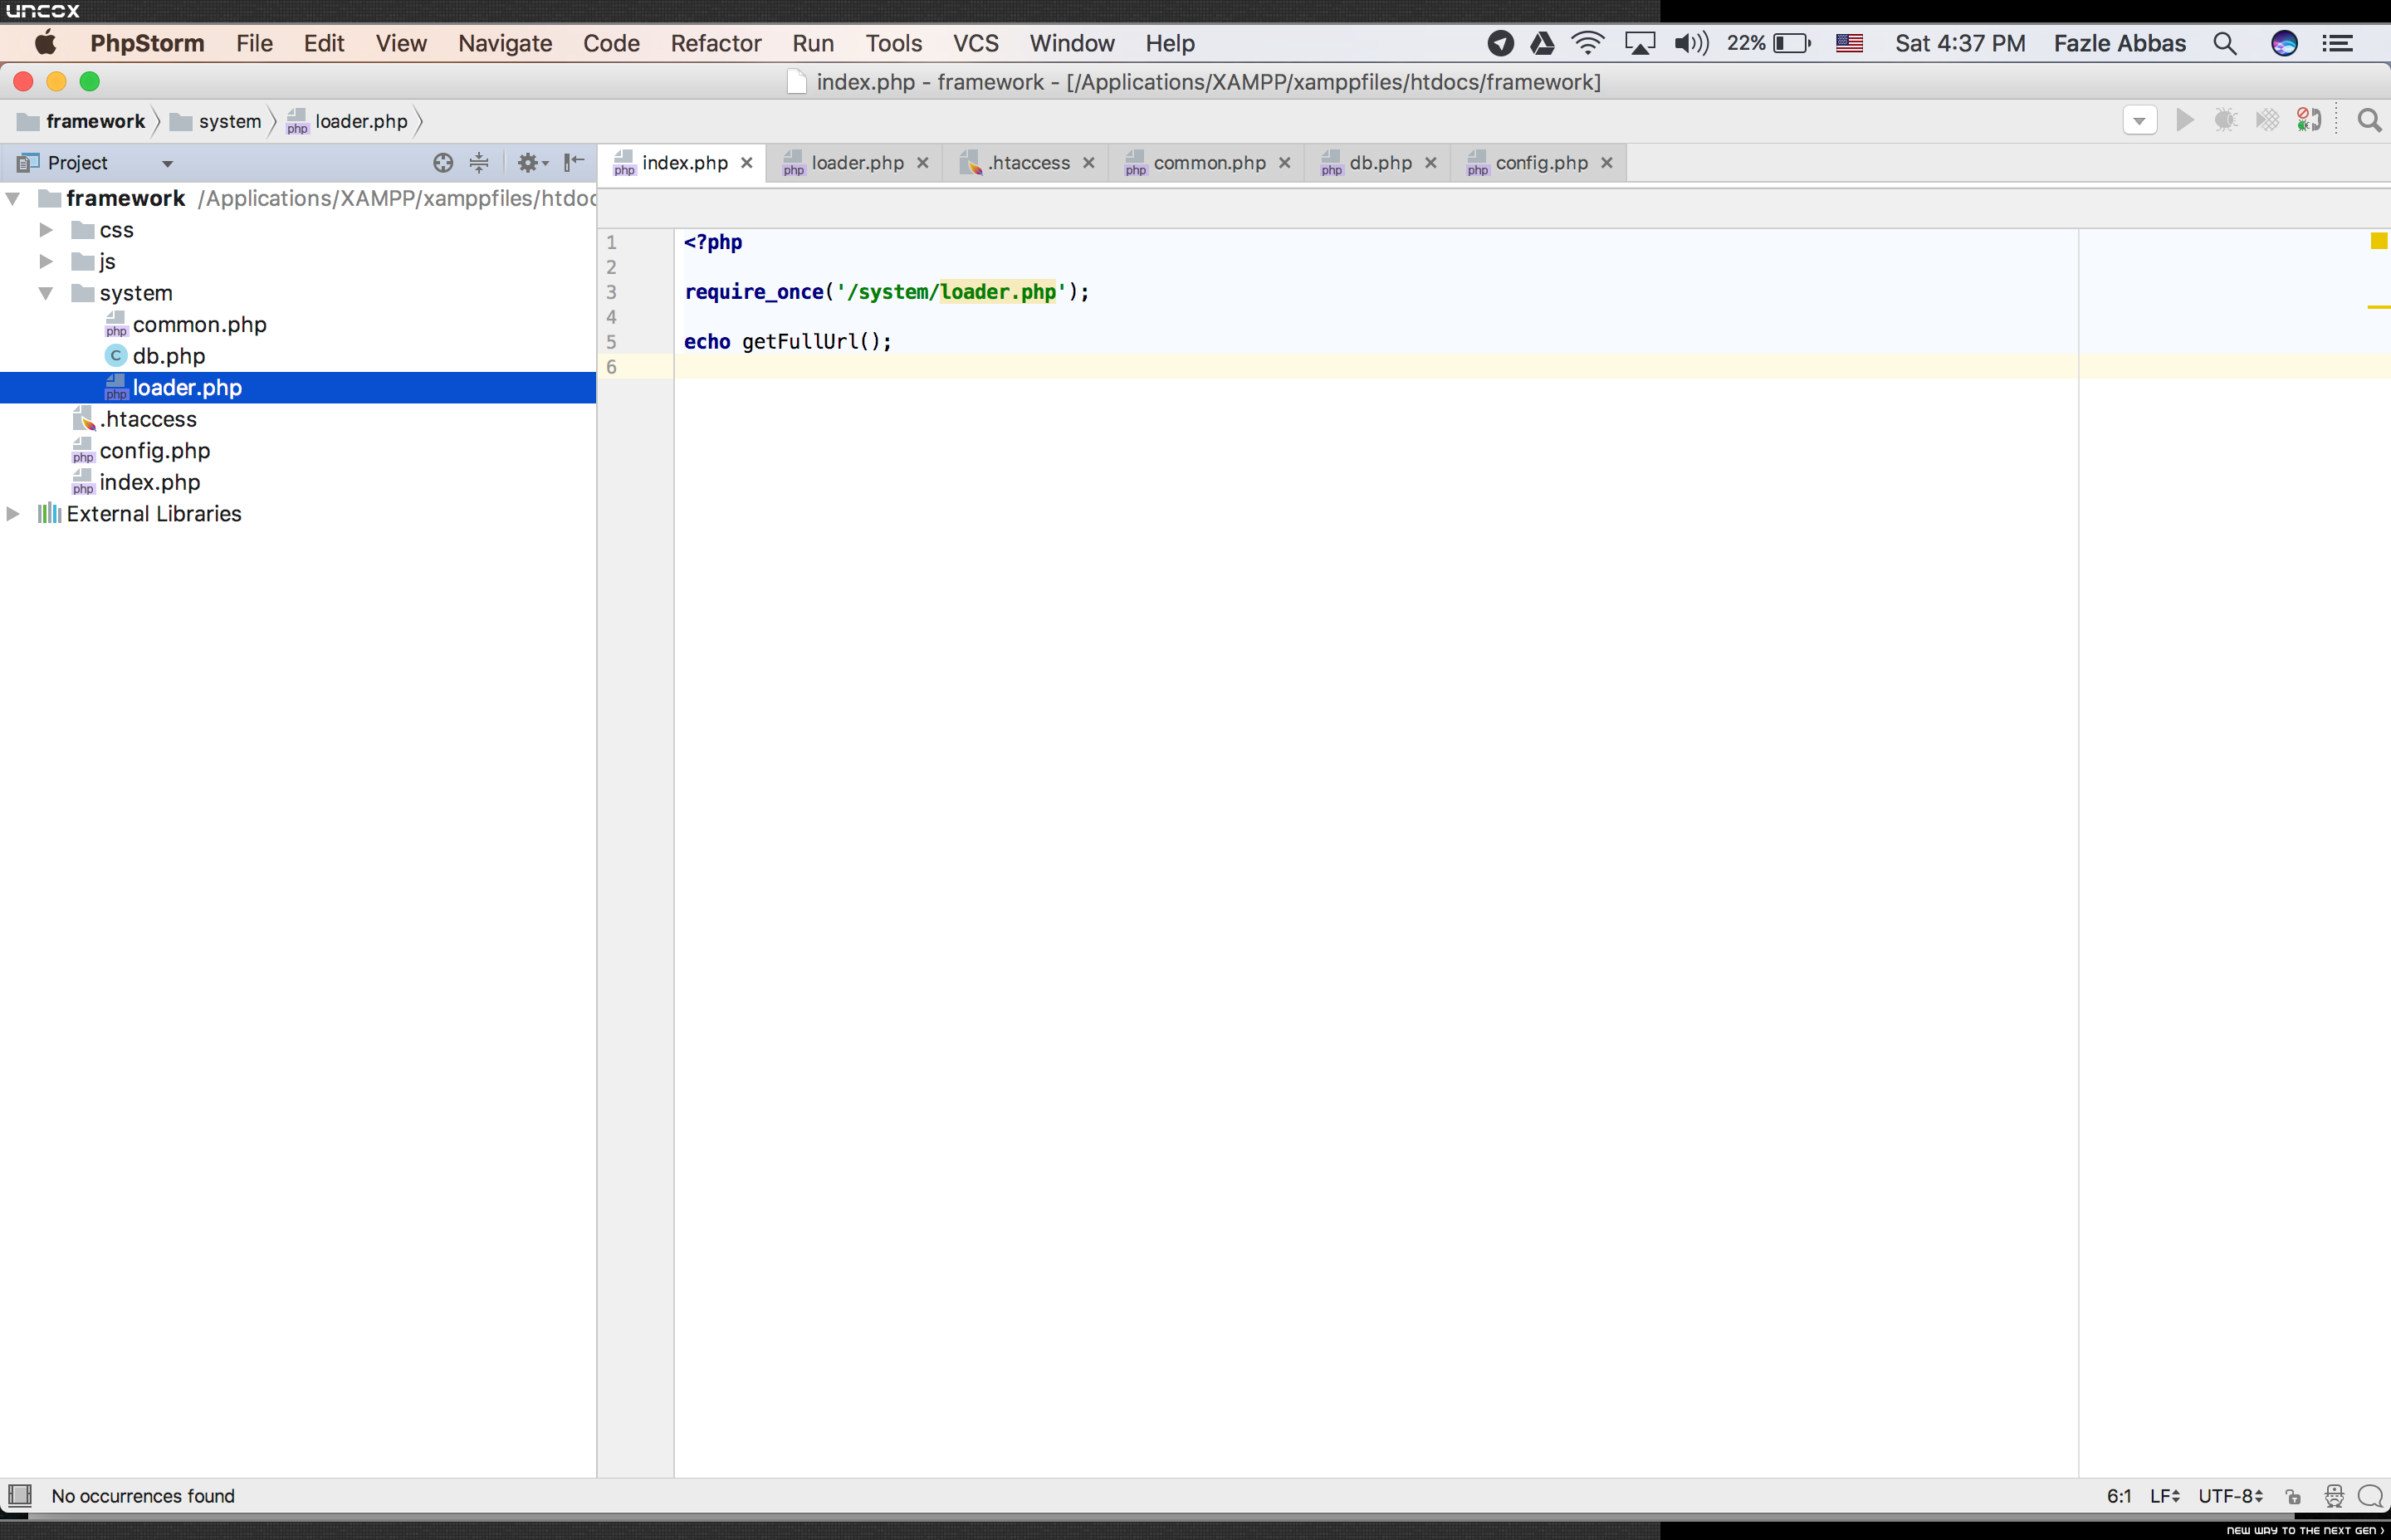Close the common.php tab
The width and height of the screenshot is (2391, 1540).
(x=1284, y=163)
